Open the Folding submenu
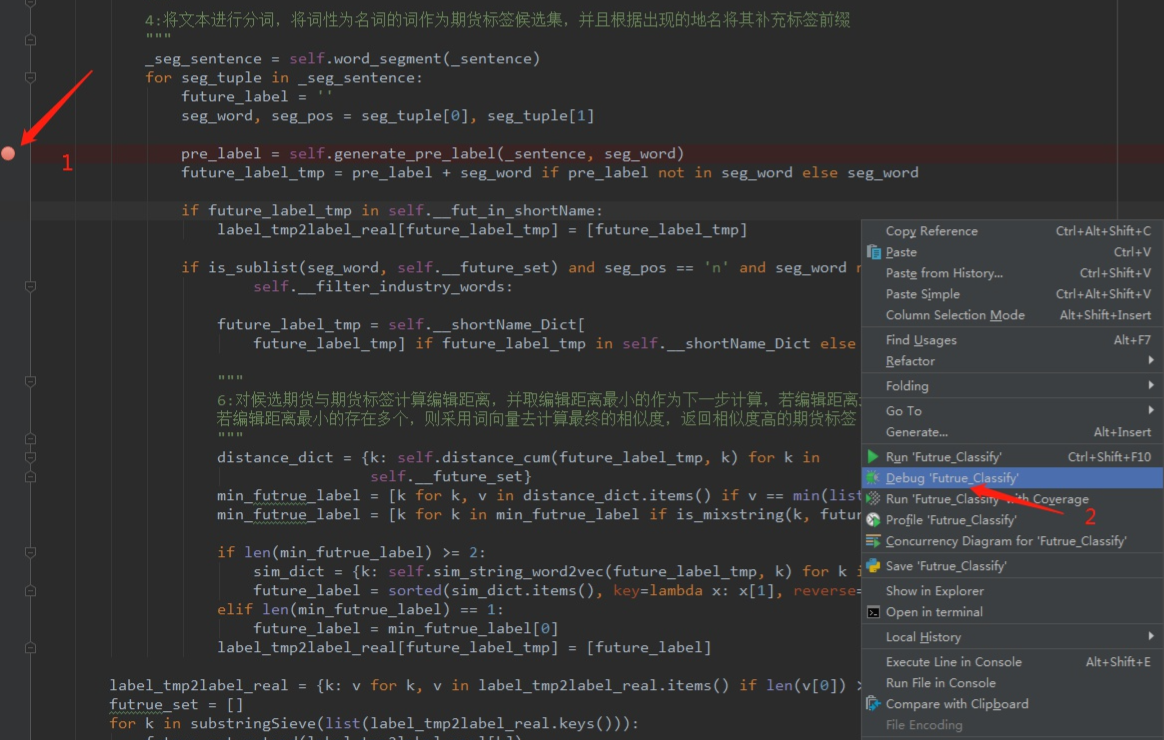Image resolution: width=1164 pixels, height=740 pixels. pos(907,386)
